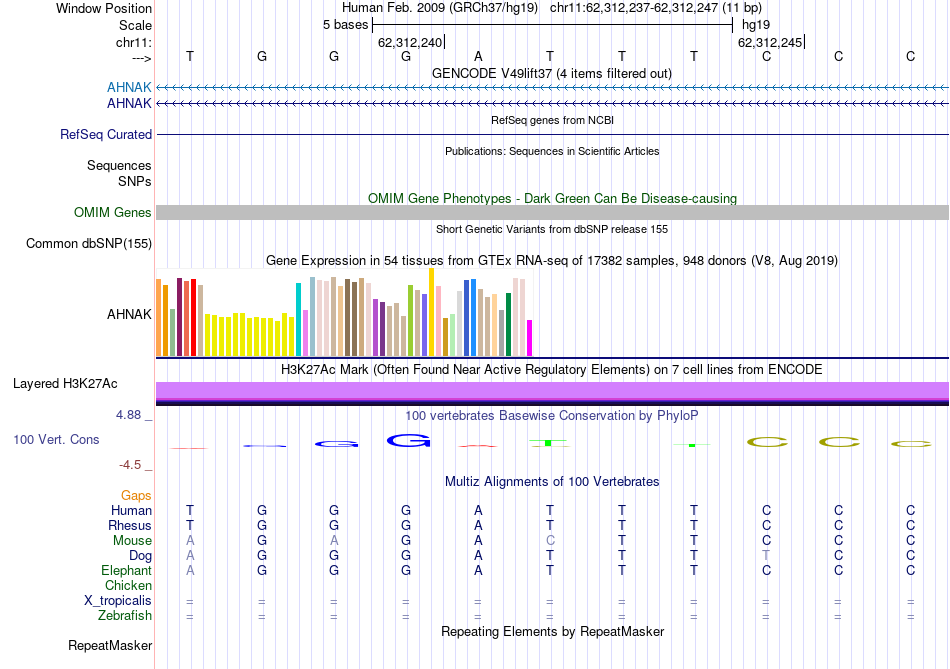Click 100 vertebrates Basewise Conservation by PhyloP title
This screenshot has width=950, height=669.
[x=552, y=416]
